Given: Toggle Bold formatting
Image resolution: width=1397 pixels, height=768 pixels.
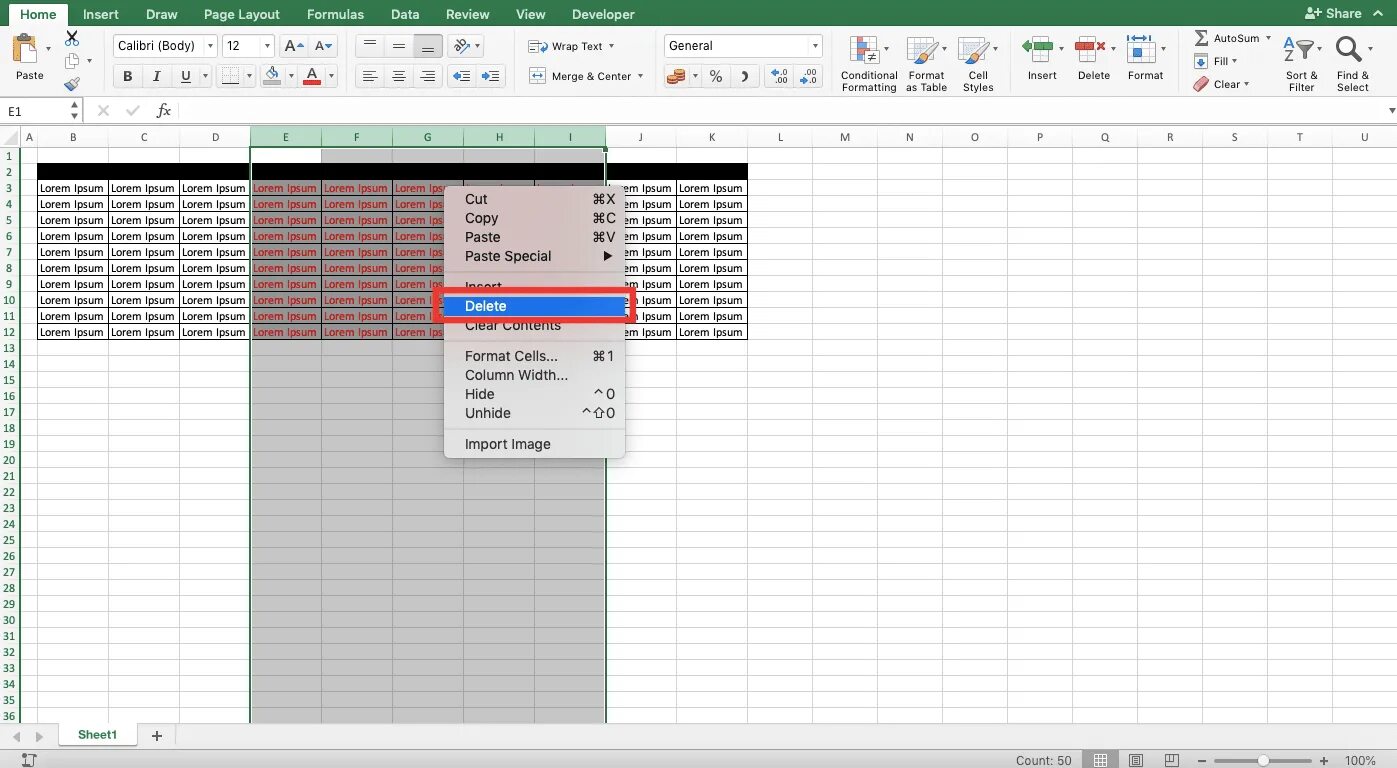Looking at the screenshot, I should pyautogui.click(x=127, y=76).
